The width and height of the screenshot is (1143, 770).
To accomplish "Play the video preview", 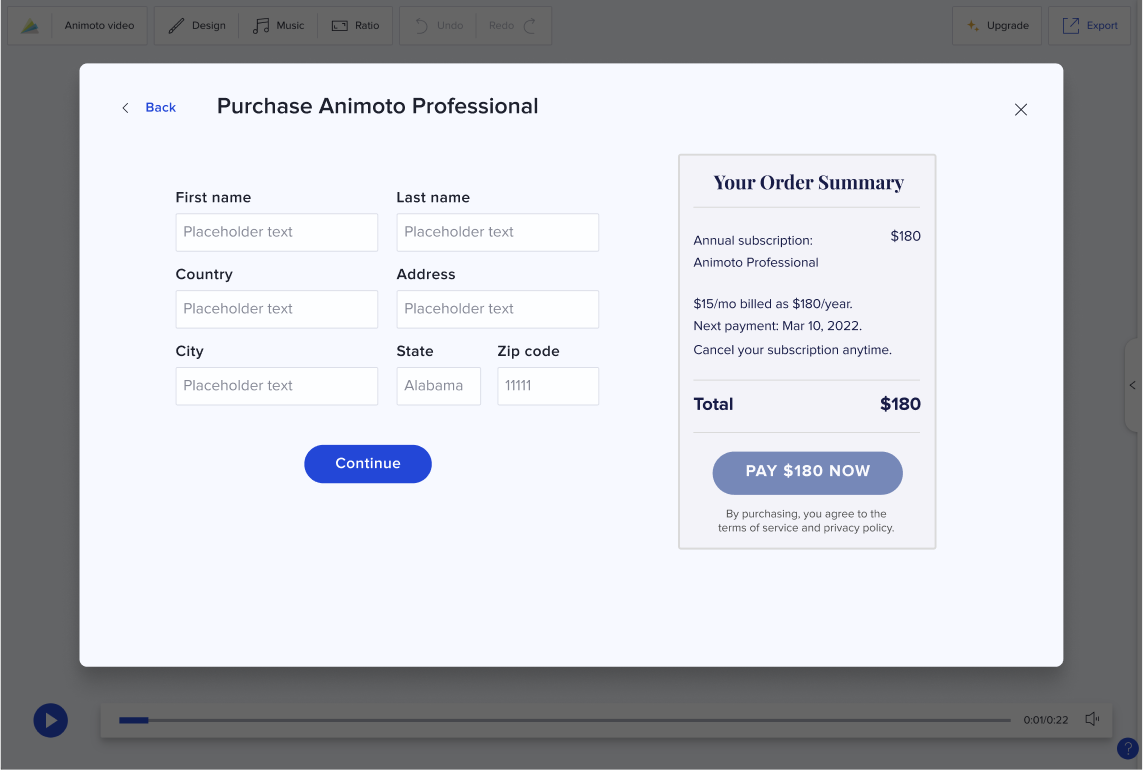I will [50, 720].
